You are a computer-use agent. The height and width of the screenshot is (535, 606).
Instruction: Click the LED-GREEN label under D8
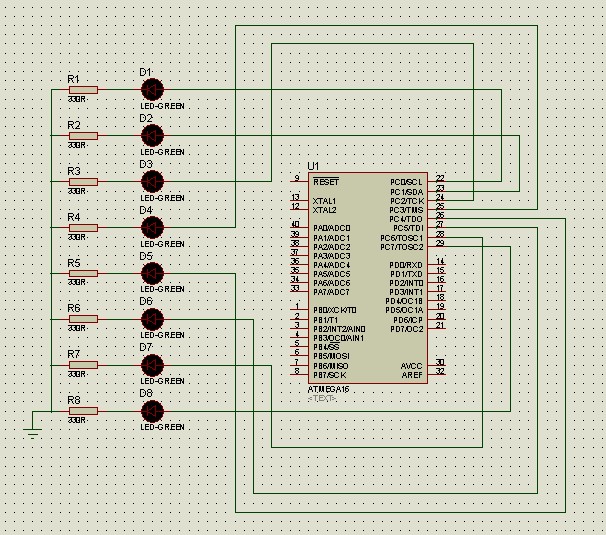[x=162, y=427]
